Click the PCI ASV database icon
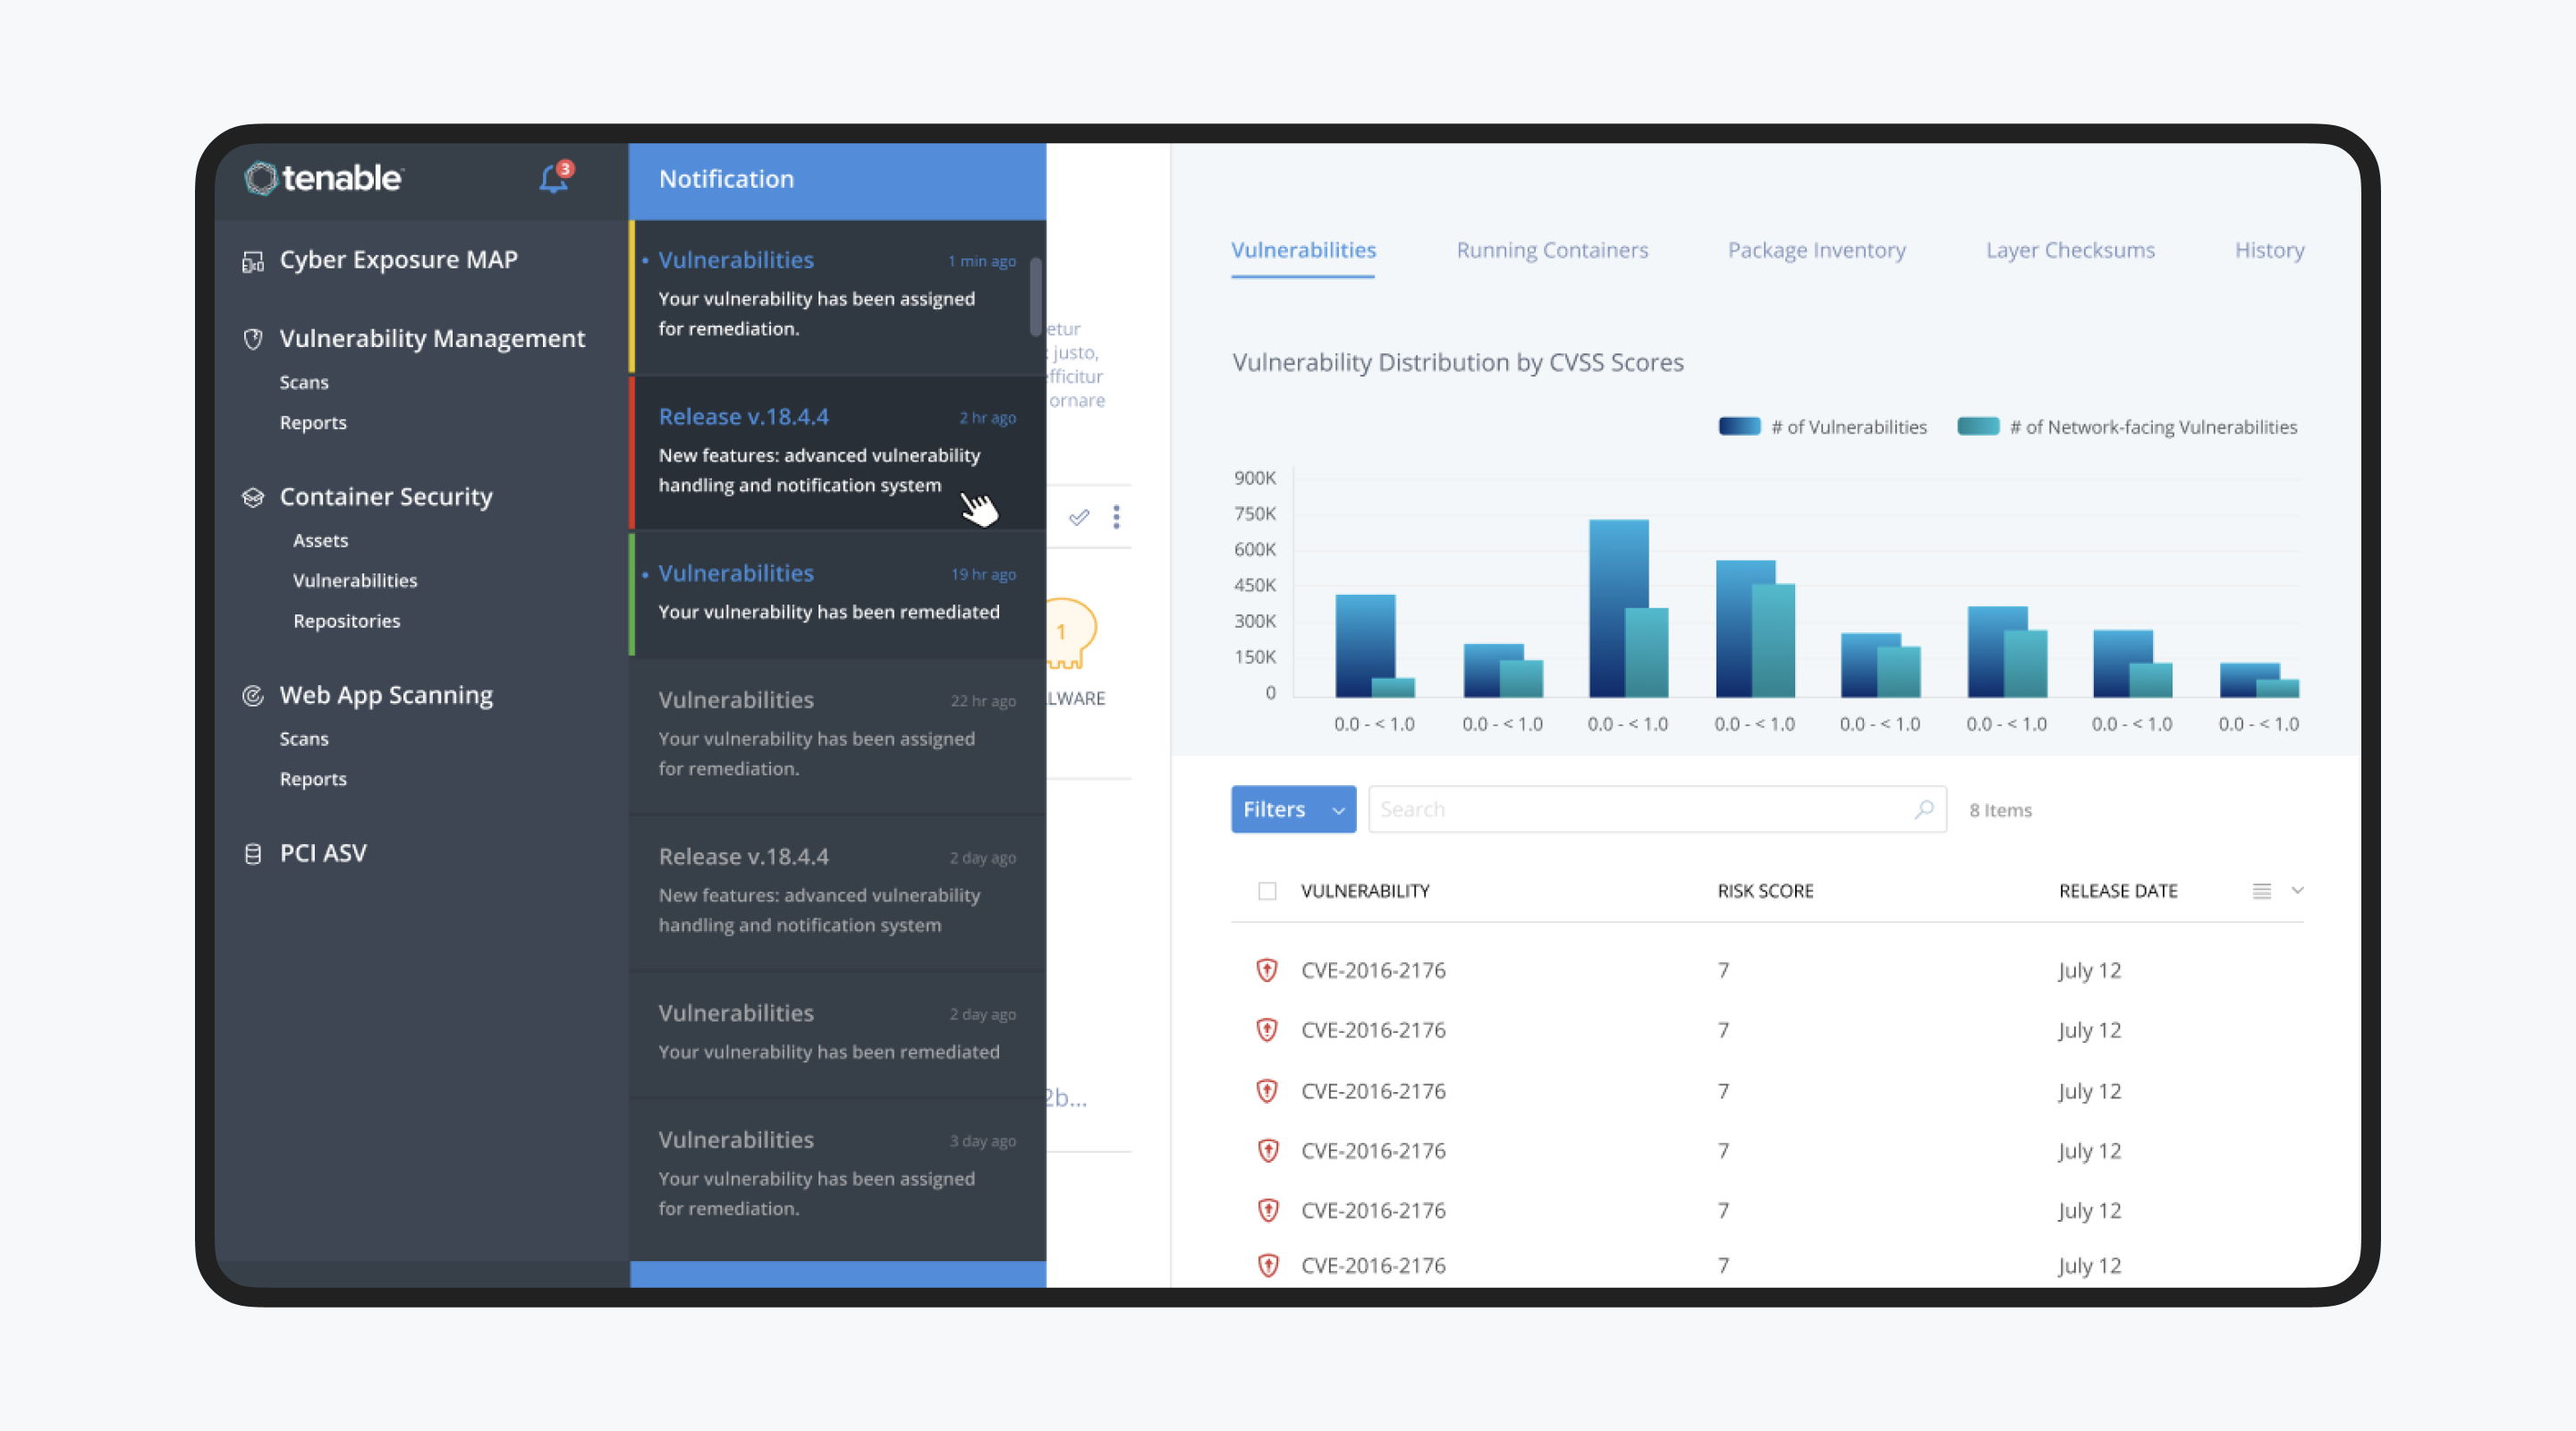Screen dimensions: 2576x1431 click(x=253, y=854)
